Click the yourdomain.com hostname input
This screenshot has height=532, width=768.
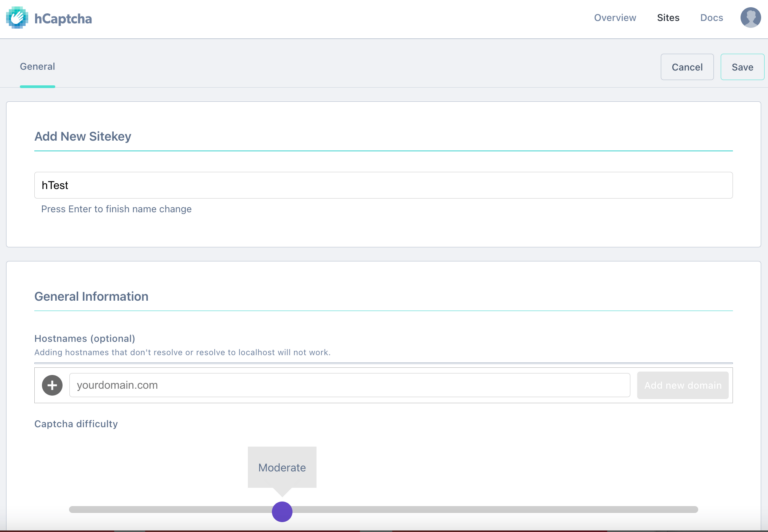coord(350,385)
